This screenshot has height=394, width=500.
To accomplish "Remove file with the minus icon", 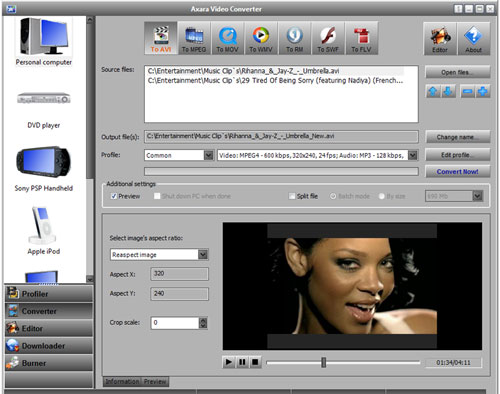I will click(468, 91).
